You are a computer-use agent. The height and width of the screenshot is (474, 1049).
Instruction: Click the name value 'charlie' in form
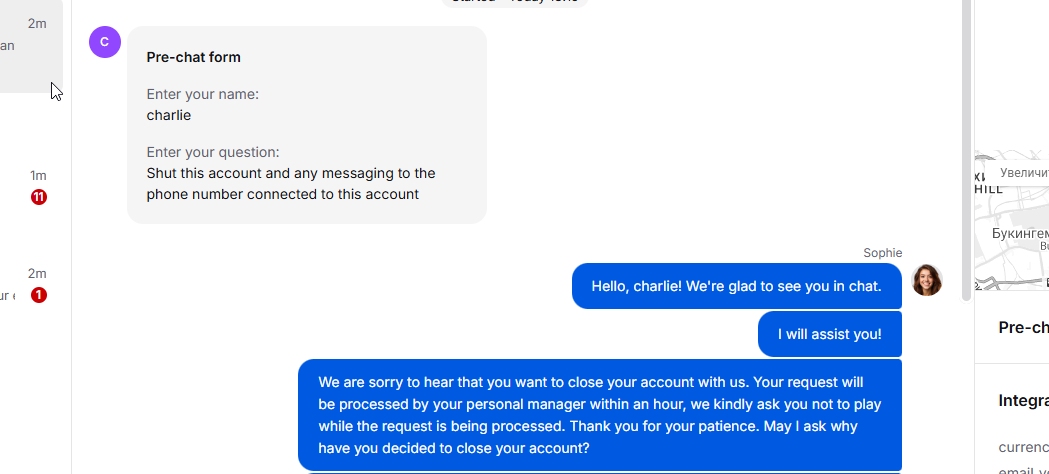[x=169, y=115]
